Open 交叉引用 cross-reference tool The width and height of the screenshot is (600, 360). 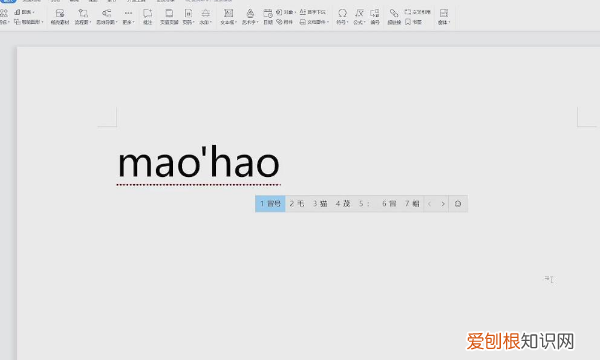click(417, 12)
